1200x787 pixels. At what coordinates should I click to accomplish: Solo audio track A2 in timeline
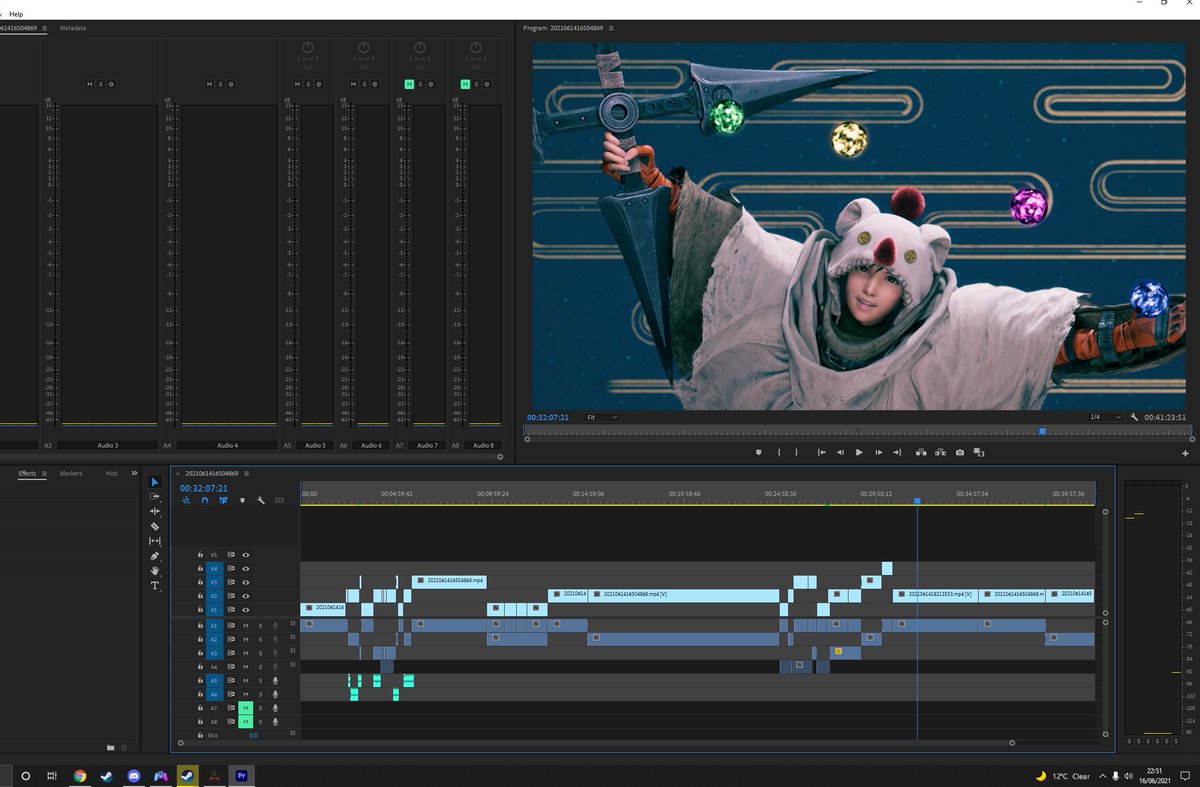tap(260, 639)
